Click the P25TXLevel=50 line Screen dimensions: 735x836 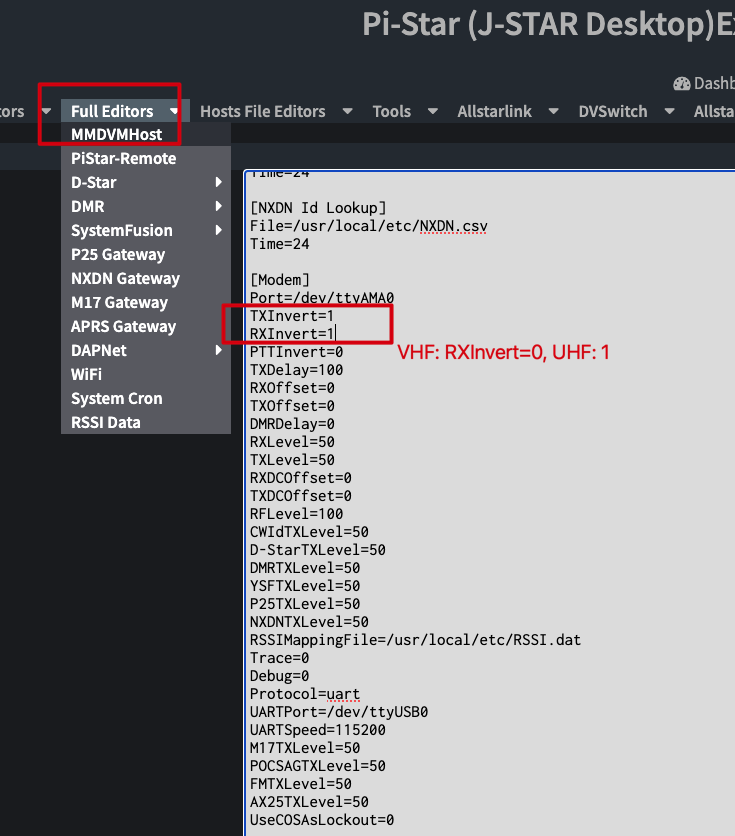pos(305,604)
